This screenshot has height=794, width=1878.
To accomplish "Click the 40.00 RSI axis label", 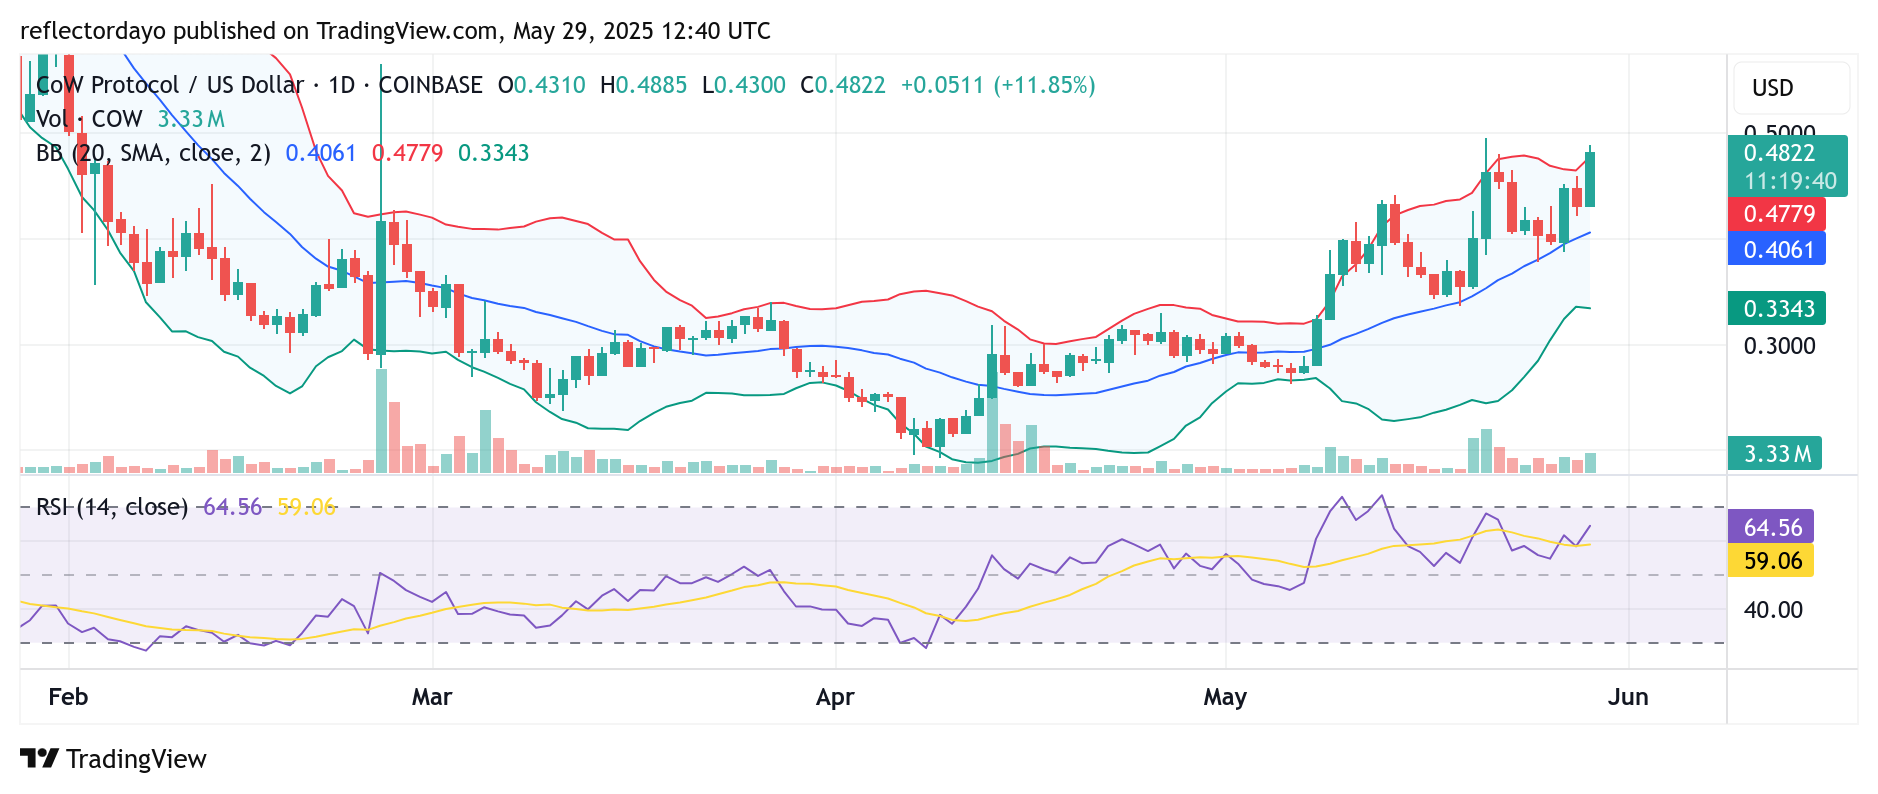I will [x=1773, y=610].
